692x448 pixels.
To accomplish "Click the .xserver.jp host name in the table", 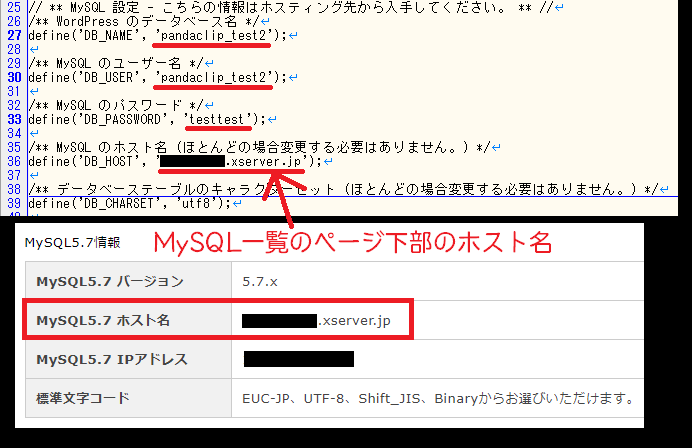I will [x=354, y=320].
